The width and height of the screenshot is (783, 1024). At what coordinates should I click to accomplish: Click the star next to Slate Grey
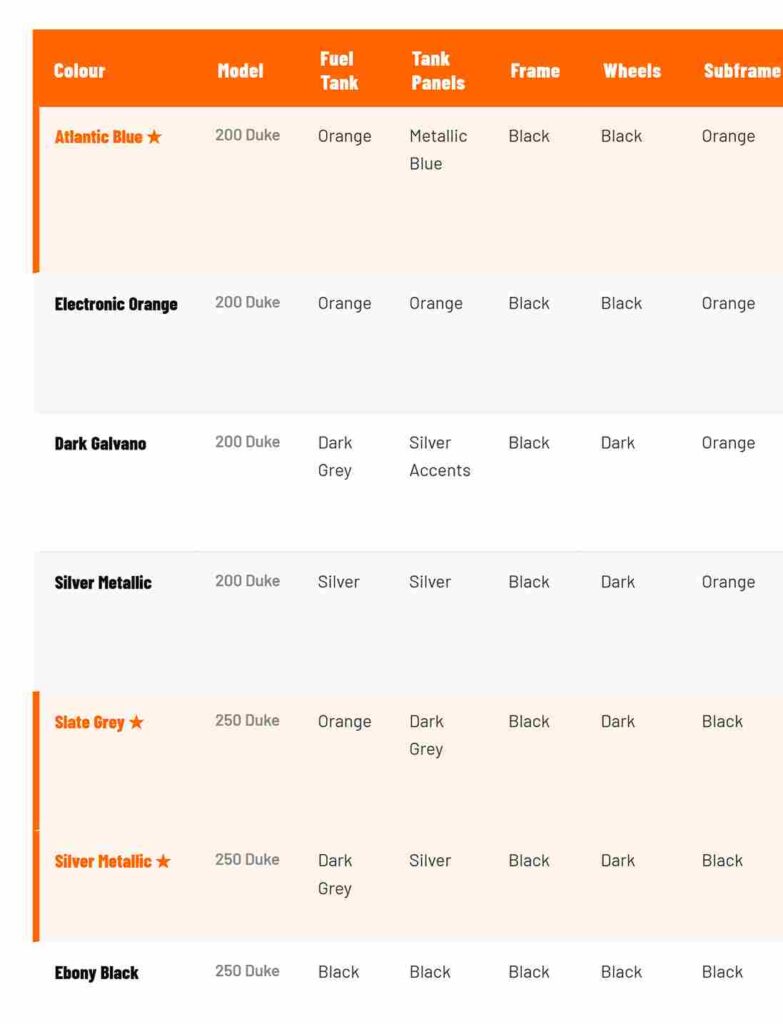pos(137,722)
